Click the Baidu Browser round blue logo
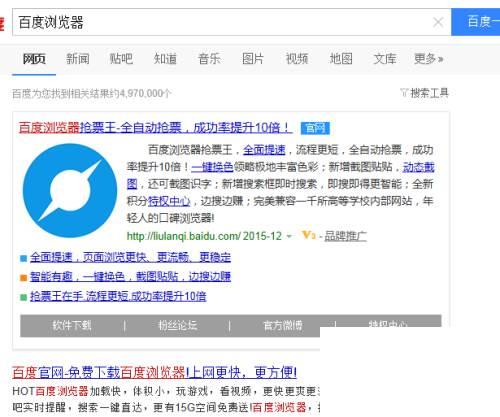The image size is (500, 417). click(x=70, y=191)
